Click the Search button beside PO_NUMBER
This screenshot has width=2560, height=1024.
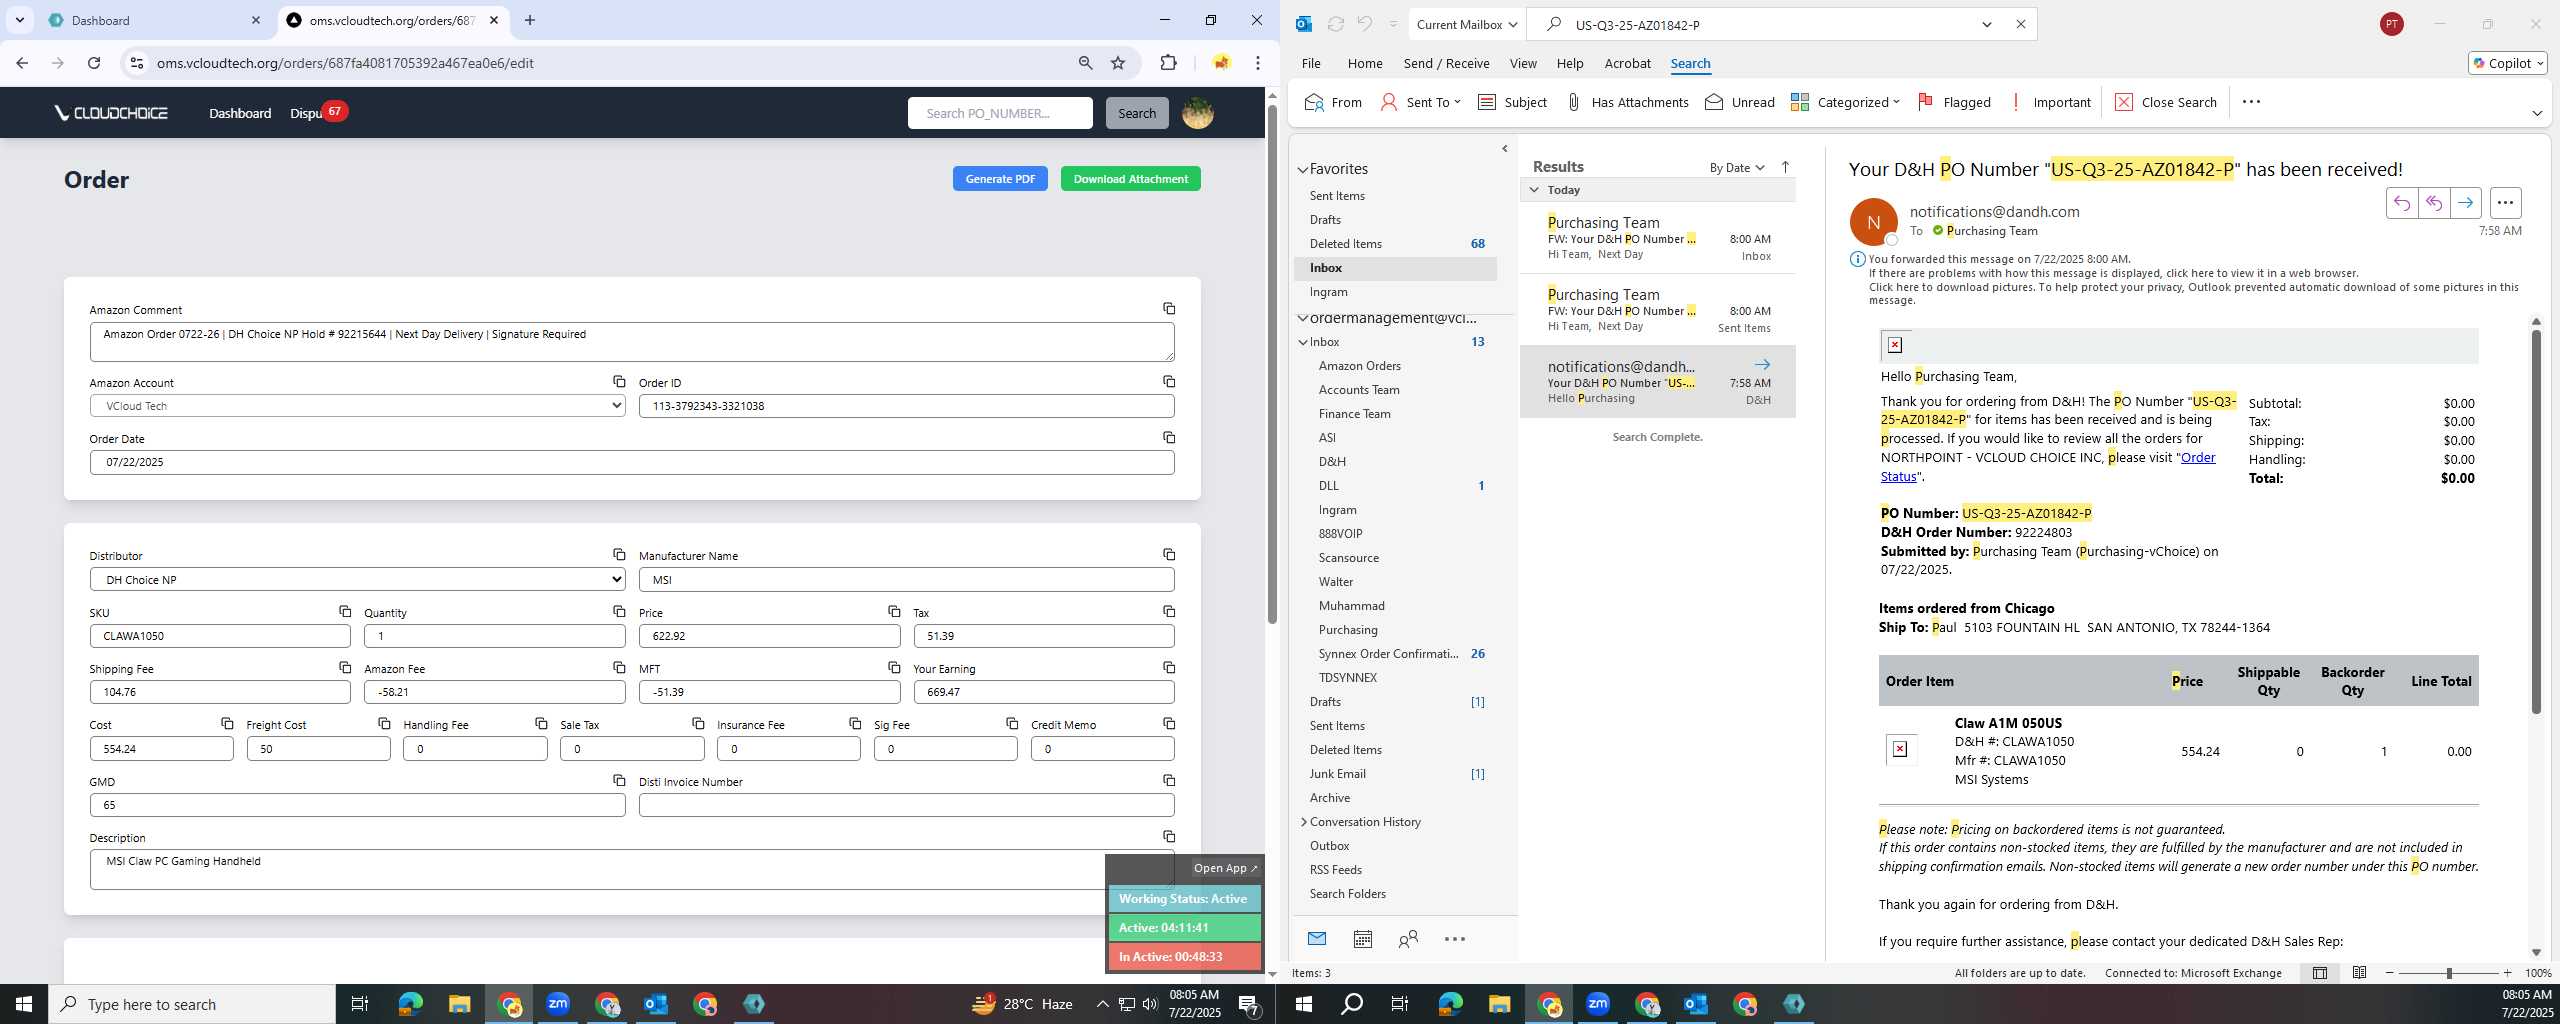click(x=1136, y=113)
